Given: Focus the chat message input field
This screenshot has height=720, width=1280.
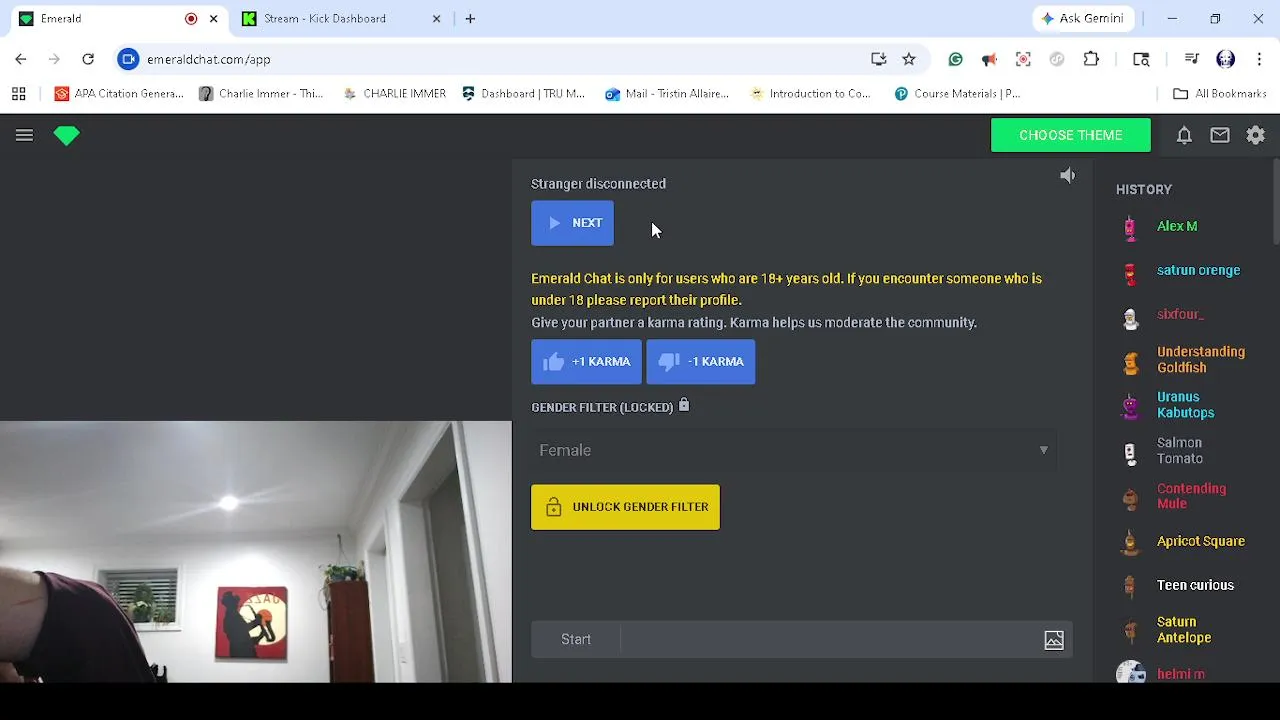Looking at the screenshot, I should coord(830,640).
